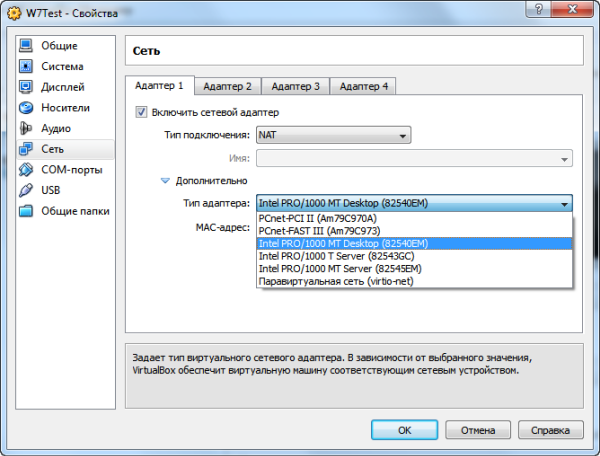Click the Система chip icon
Screen dimensions: 600x456
pos(26,66)
